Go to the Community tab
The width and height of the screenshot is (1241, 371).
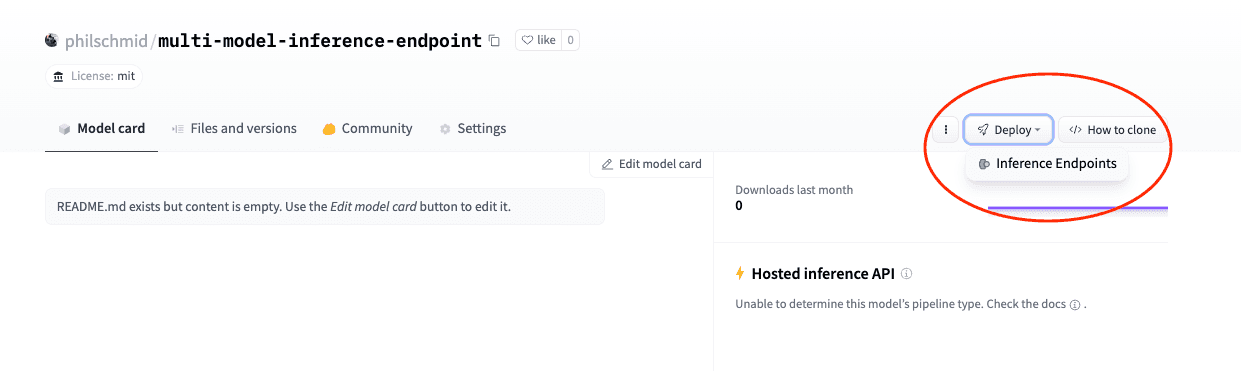(x=368, y=129)
